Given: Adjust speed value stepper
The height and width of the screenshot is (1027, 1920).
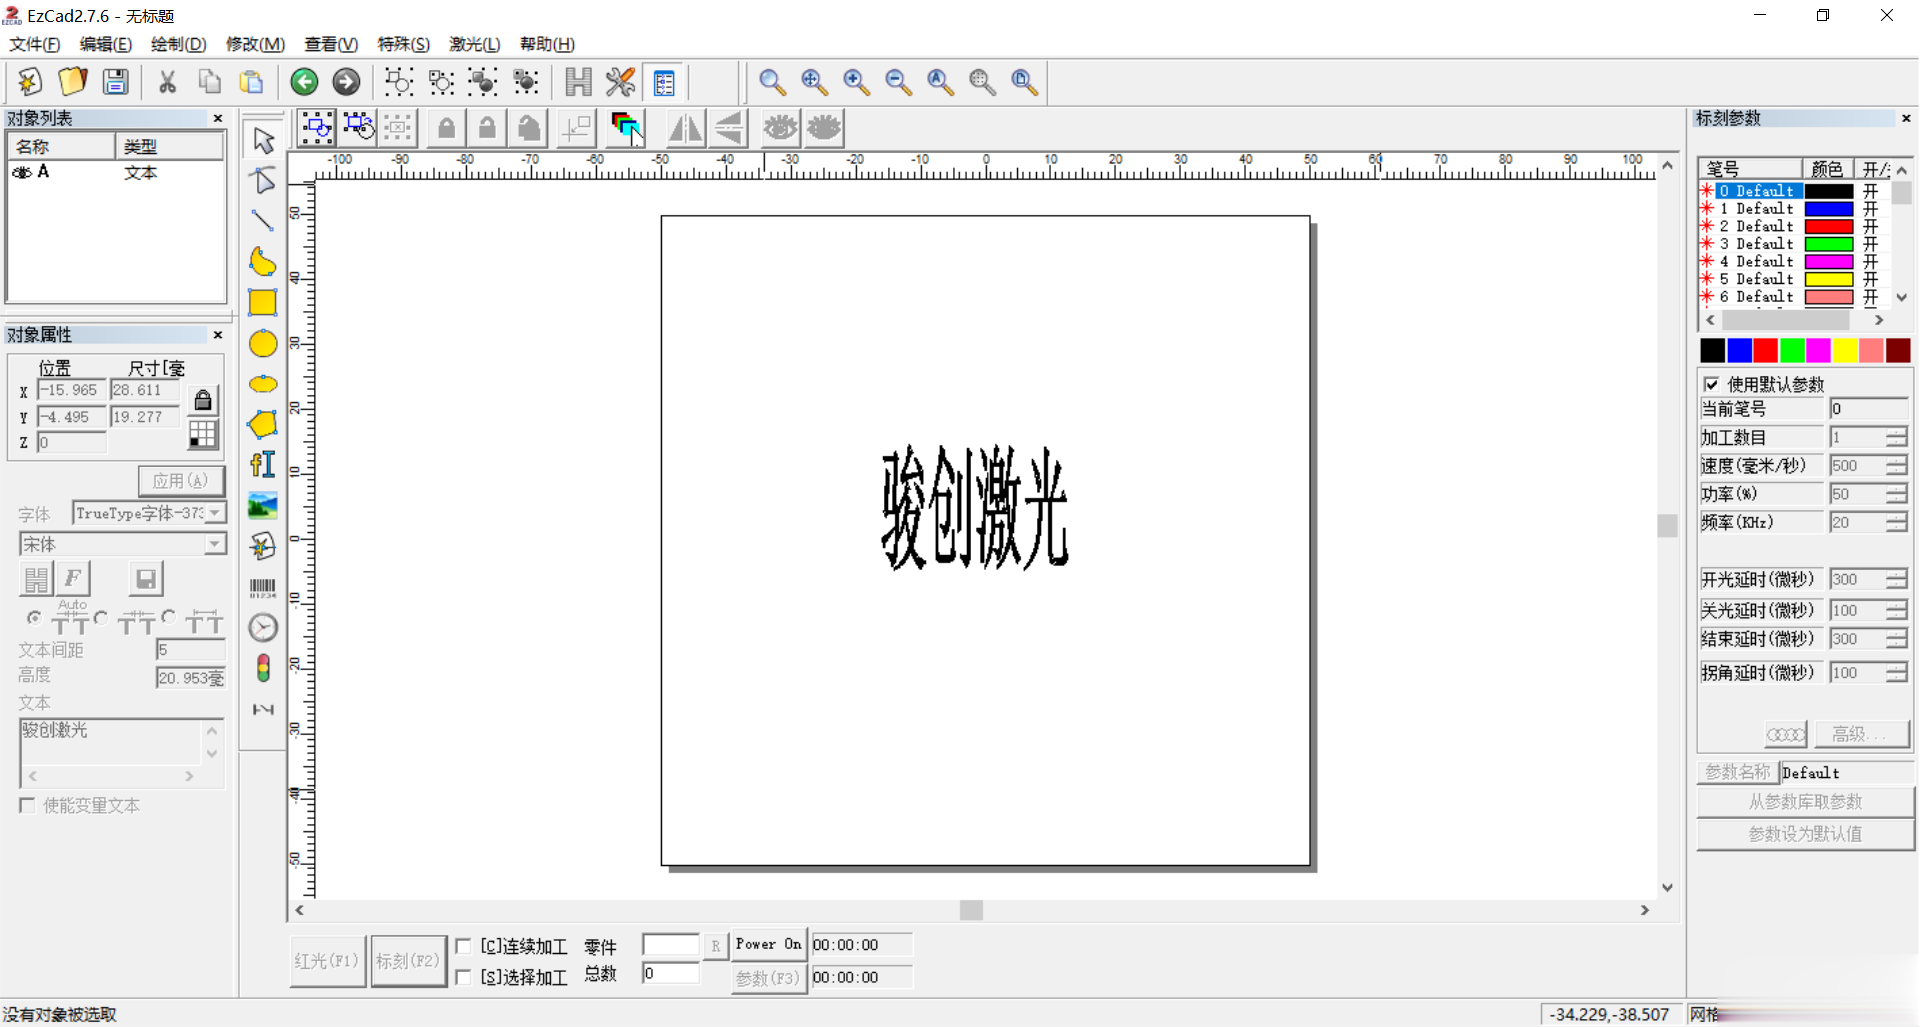Looking at the screenshot, I should pyautogui.click(x=1897, y=466).
